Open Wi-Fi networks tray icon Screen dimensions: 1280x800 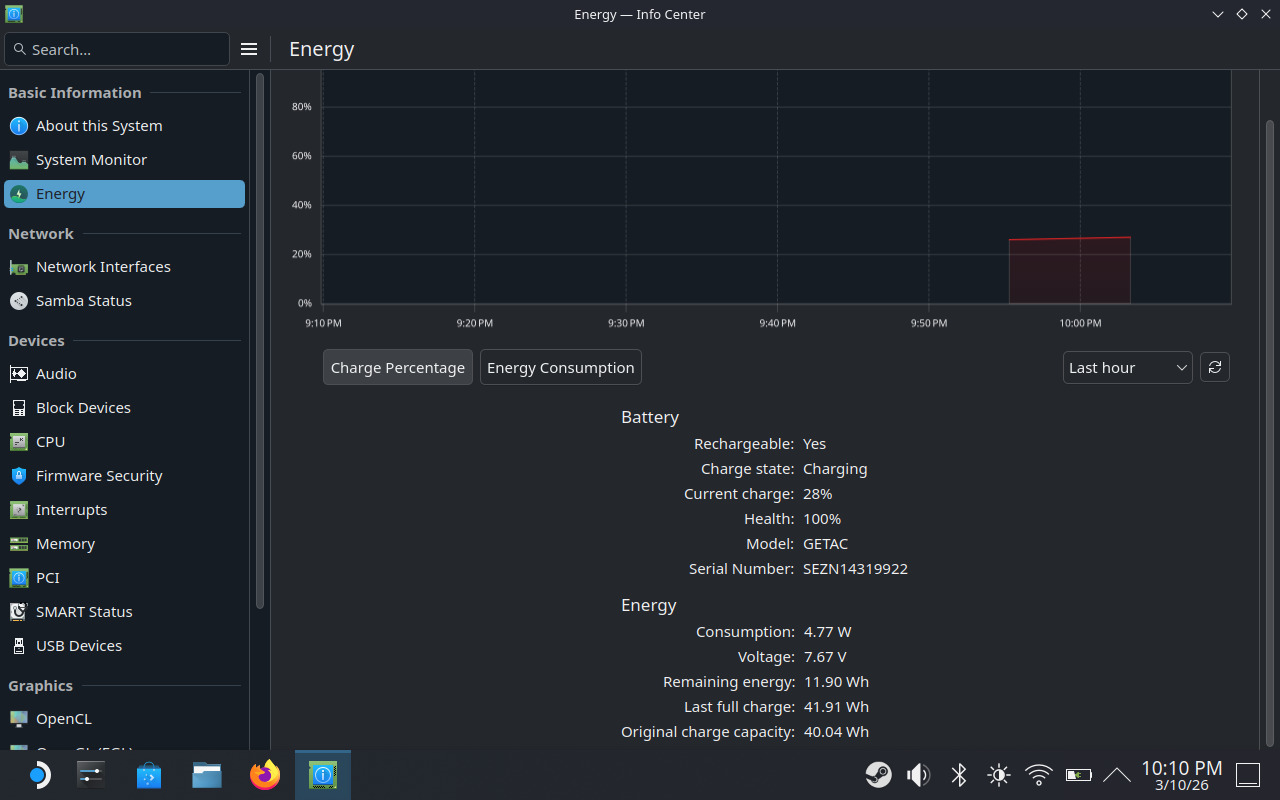[1039, 775]
